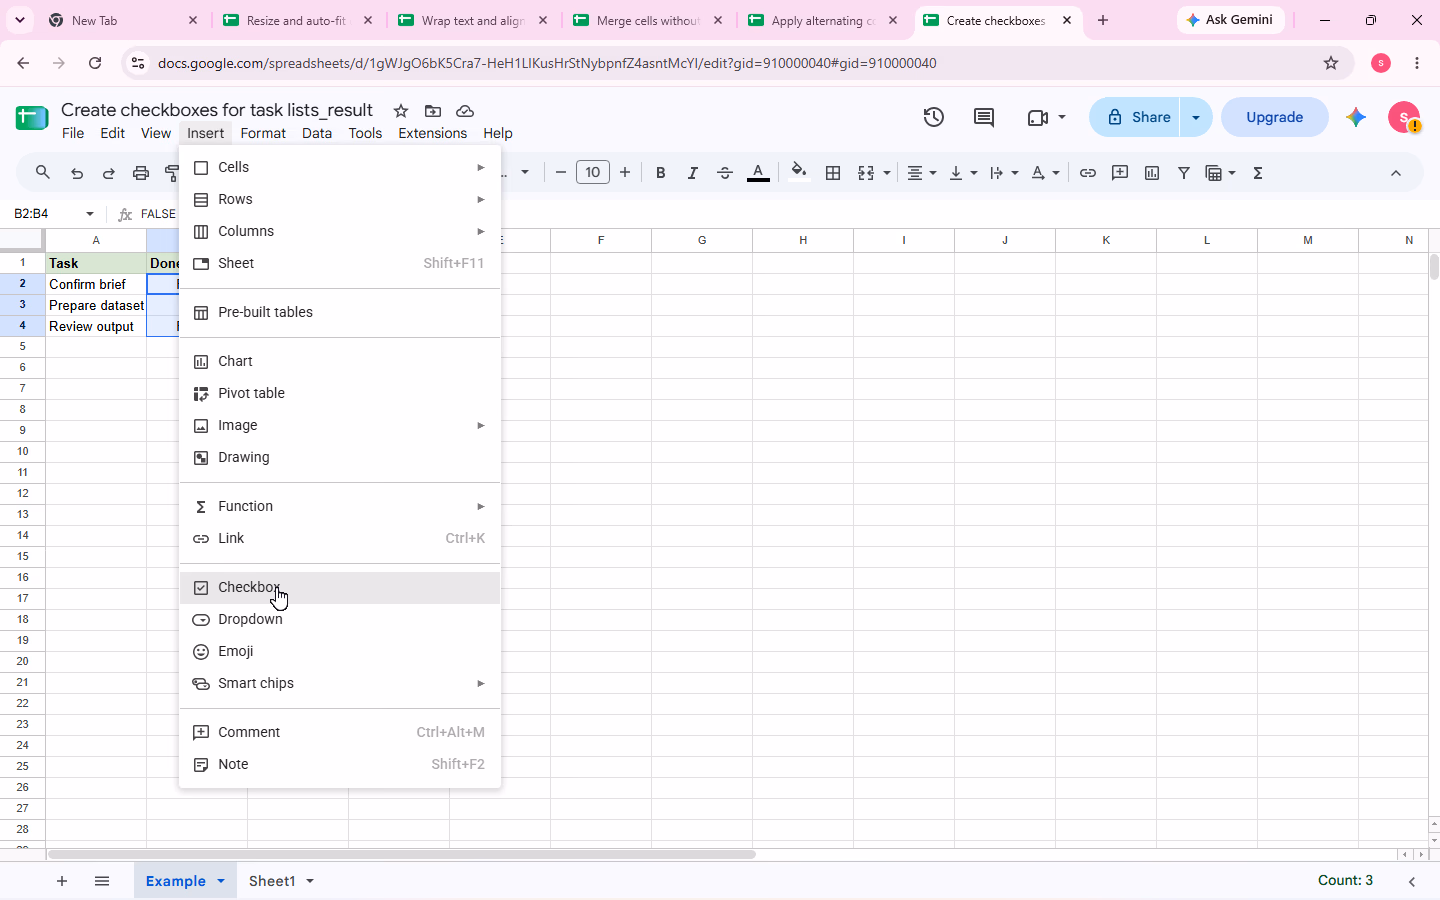Click the Ask Gemini button

[x=1230, y=20]
